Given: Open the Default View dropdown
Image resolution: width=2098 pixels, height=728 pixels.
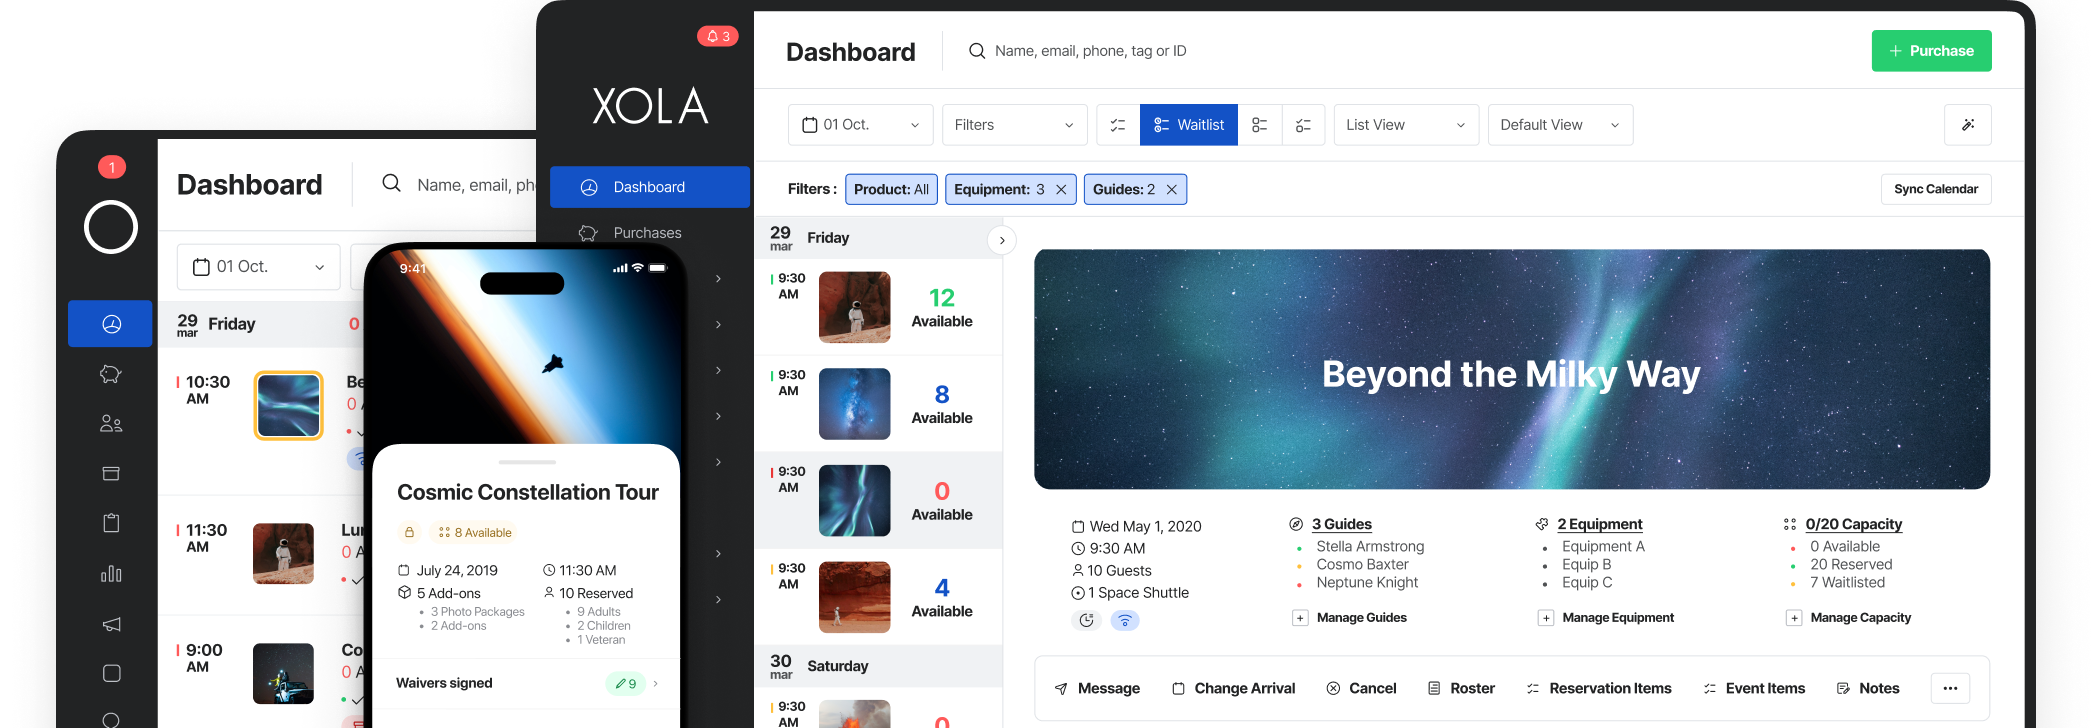Looking at the screenshot, I should [x=1559, y=125].
